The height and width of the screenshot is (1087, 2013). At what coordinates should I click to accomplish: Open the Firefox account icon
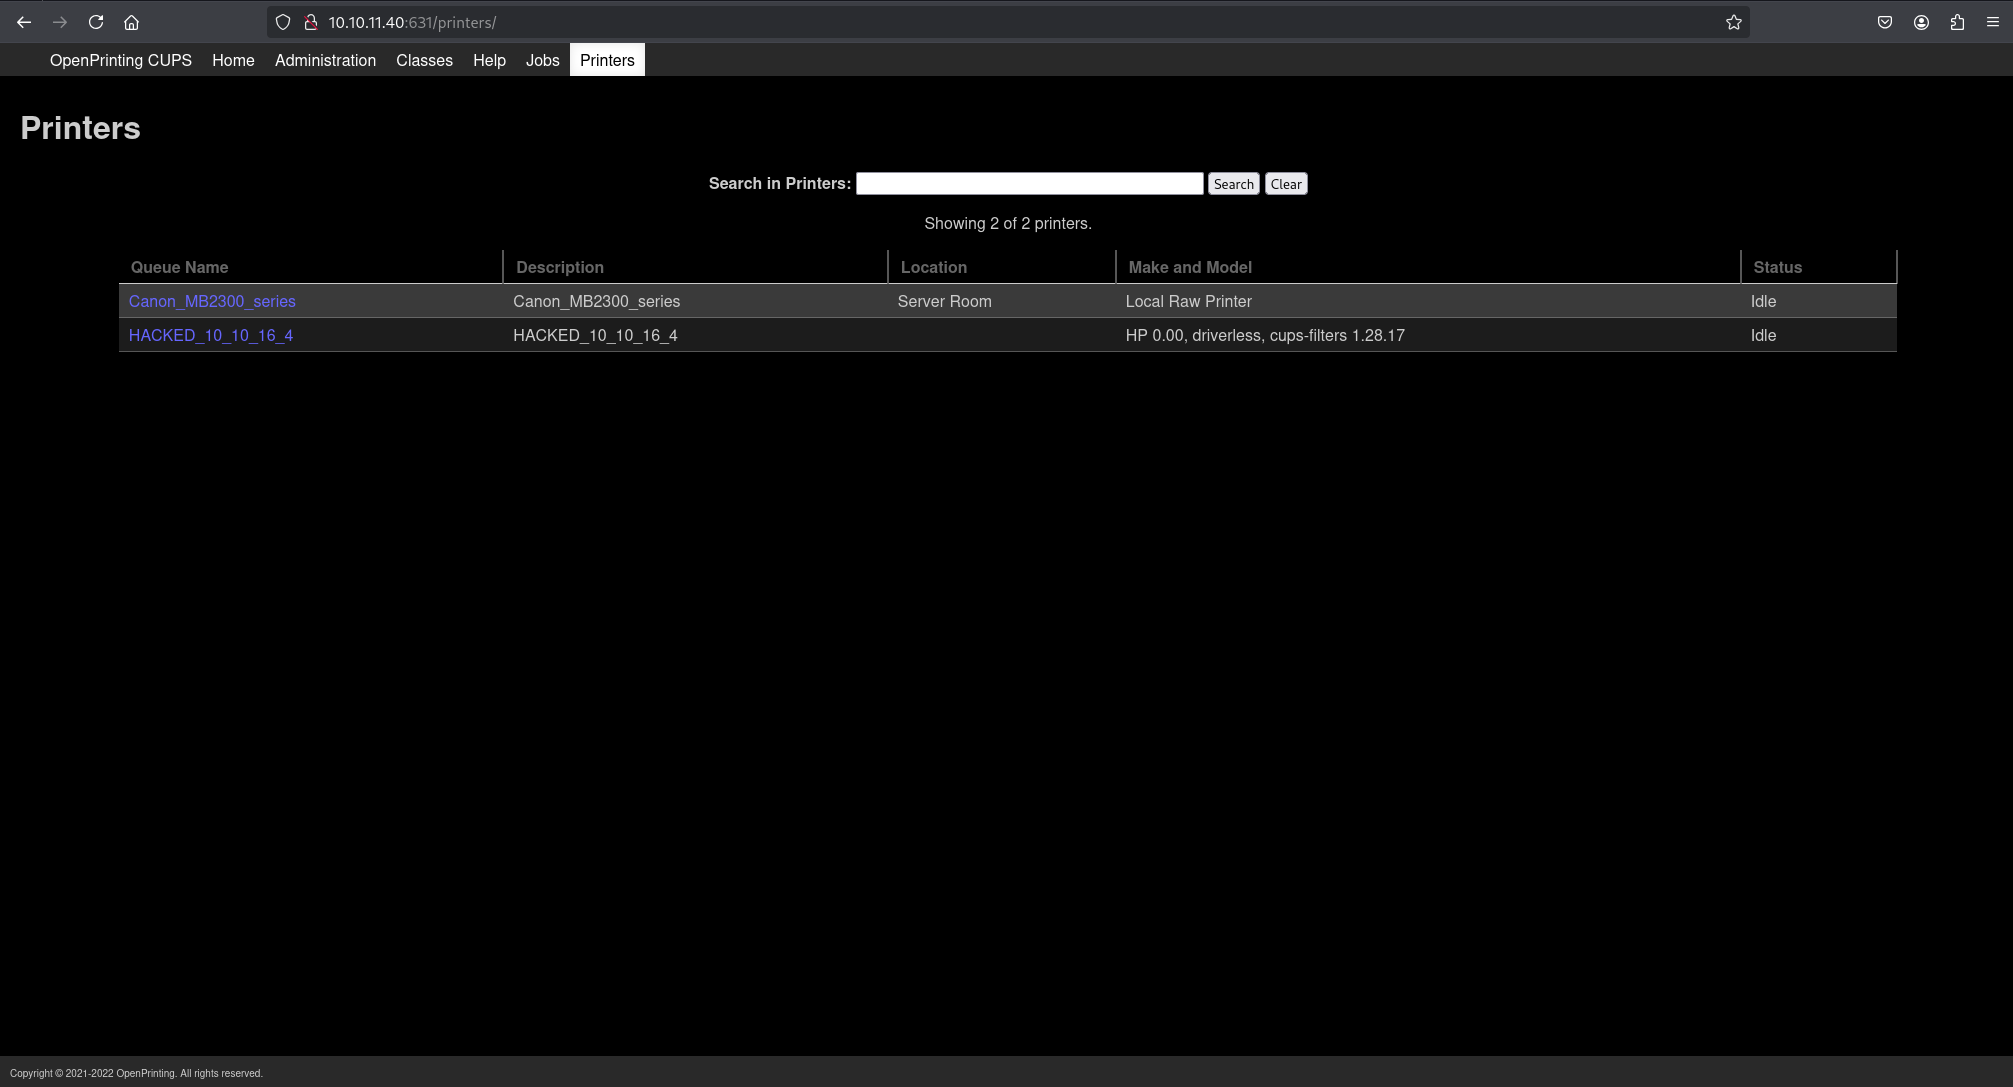(1920, 22)
